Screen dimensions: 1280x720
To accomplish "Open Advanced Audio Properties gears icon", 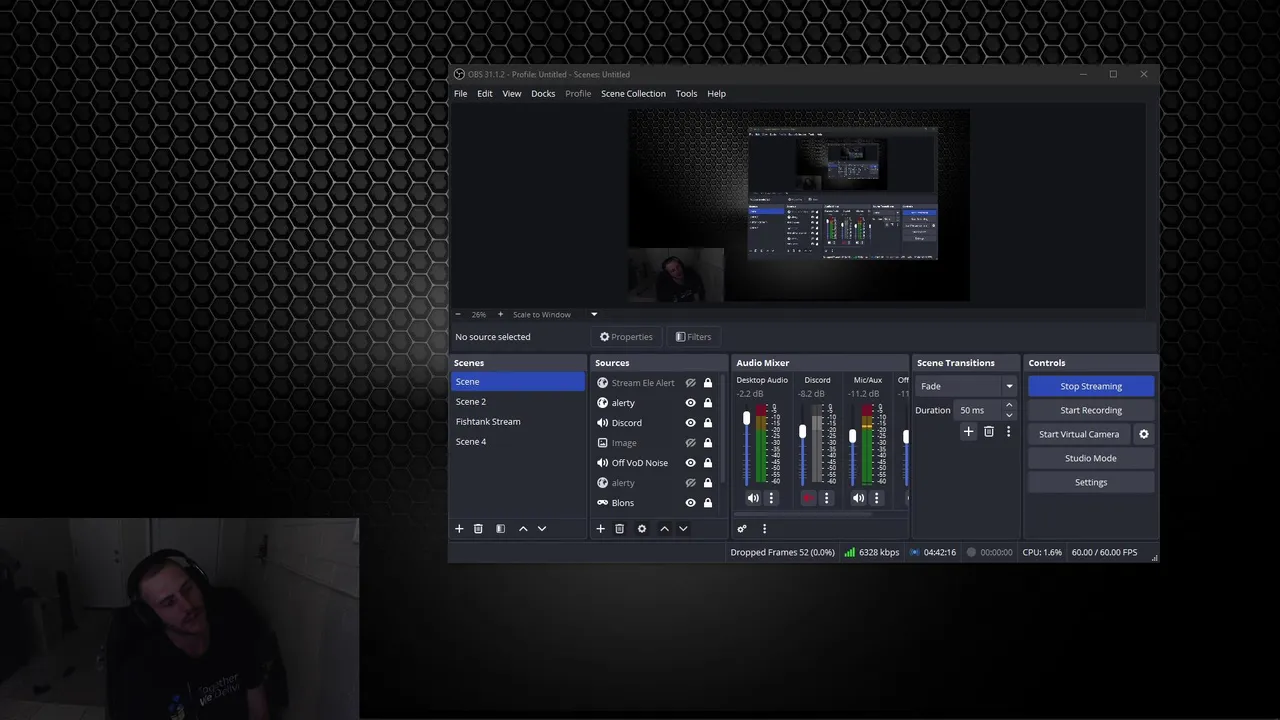I will click(742, 529).
